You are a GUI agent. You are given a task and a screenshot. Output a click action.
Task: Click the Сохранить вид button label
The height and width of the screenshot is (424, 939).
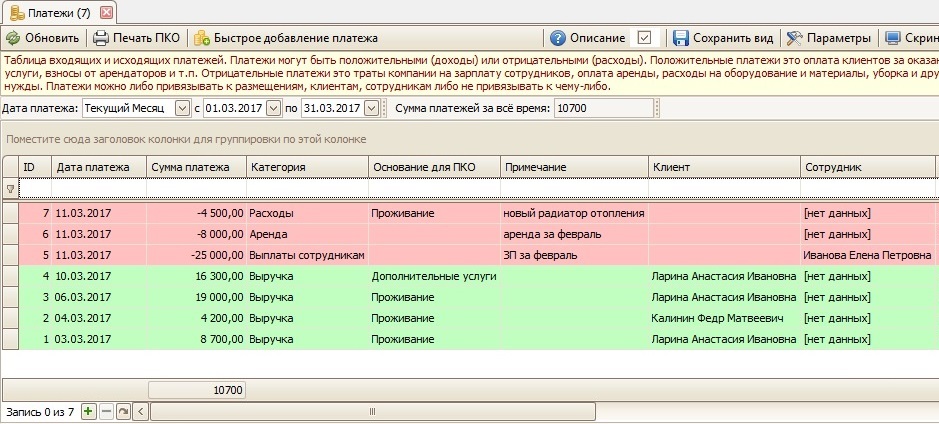(x=733, y=38)
